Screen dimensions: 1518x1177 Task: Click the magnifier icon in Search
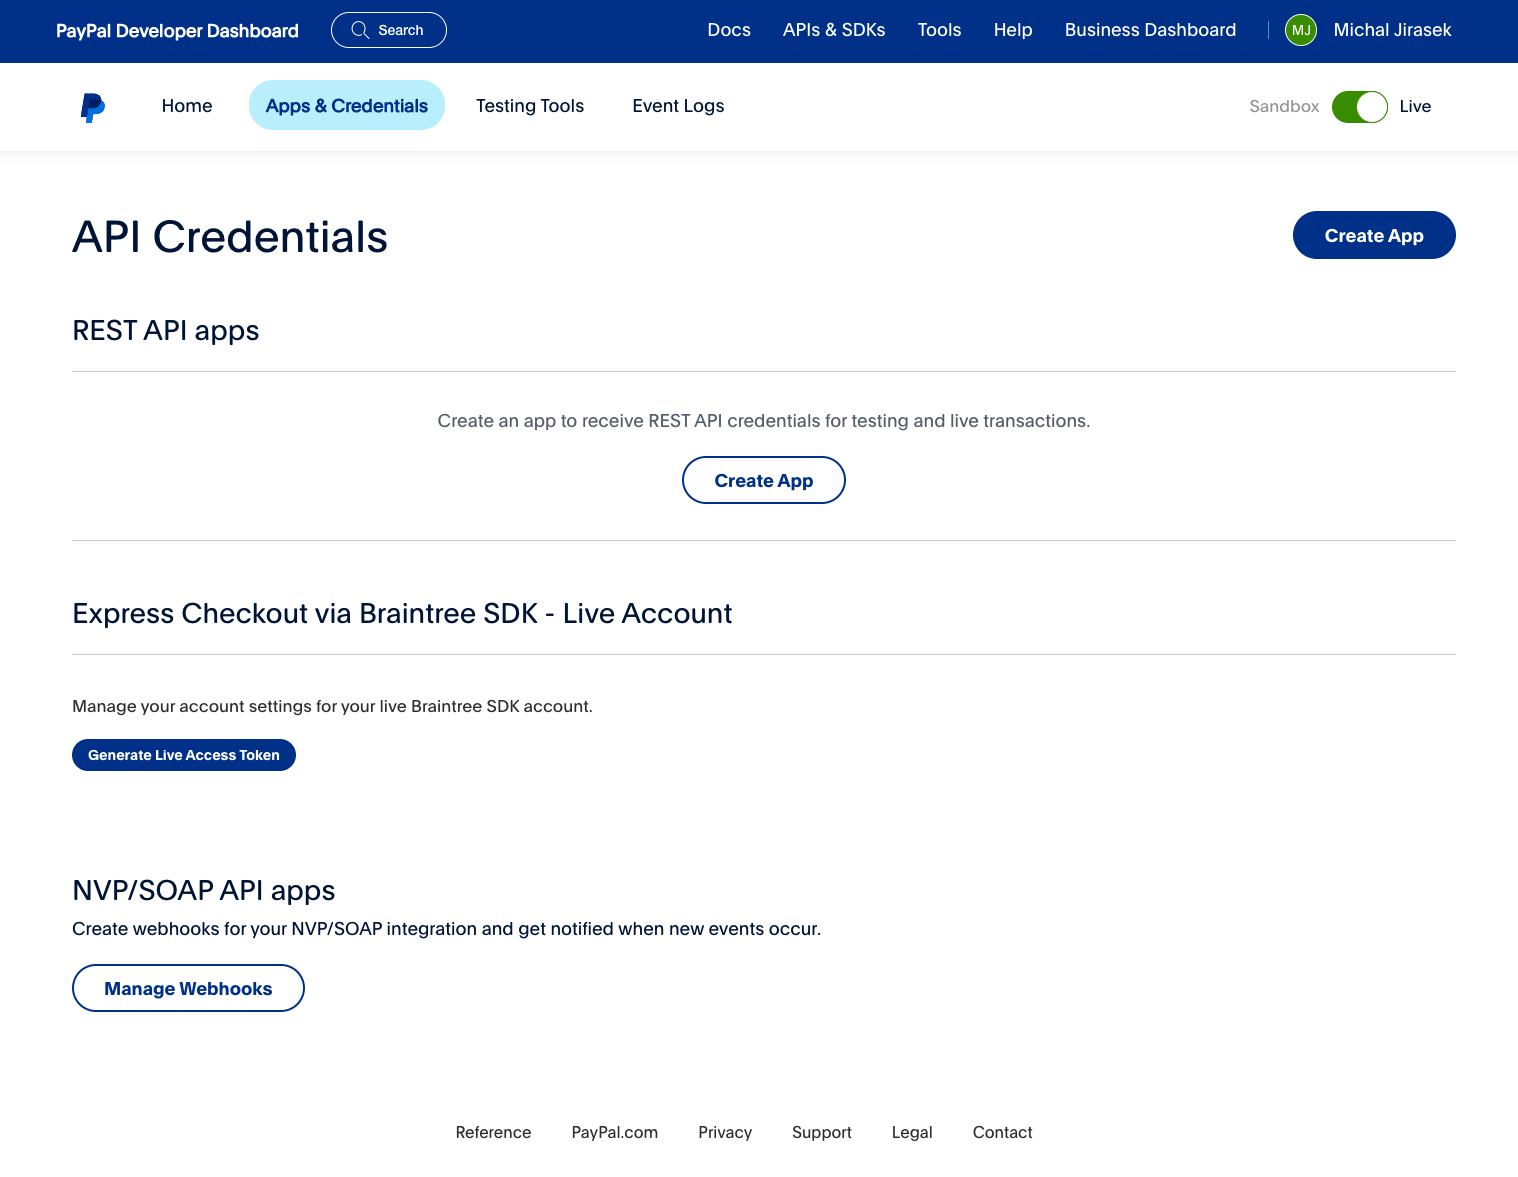click(x=360, y=30)
